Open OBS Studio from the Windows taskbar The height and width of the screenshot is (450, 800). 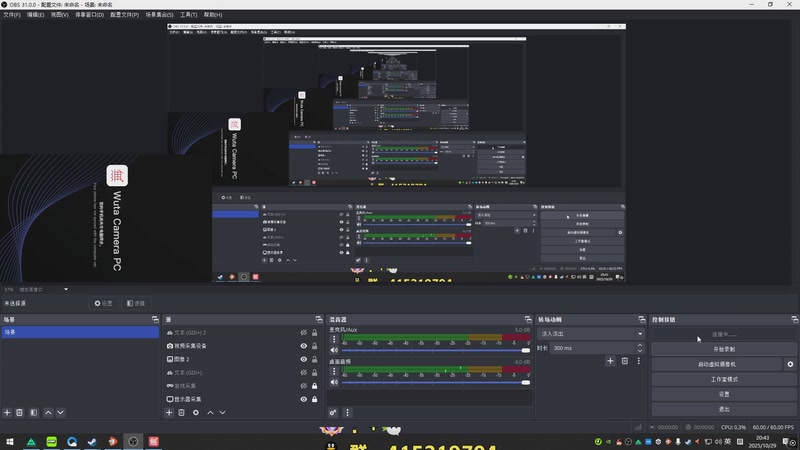click(x=133, y=441)
